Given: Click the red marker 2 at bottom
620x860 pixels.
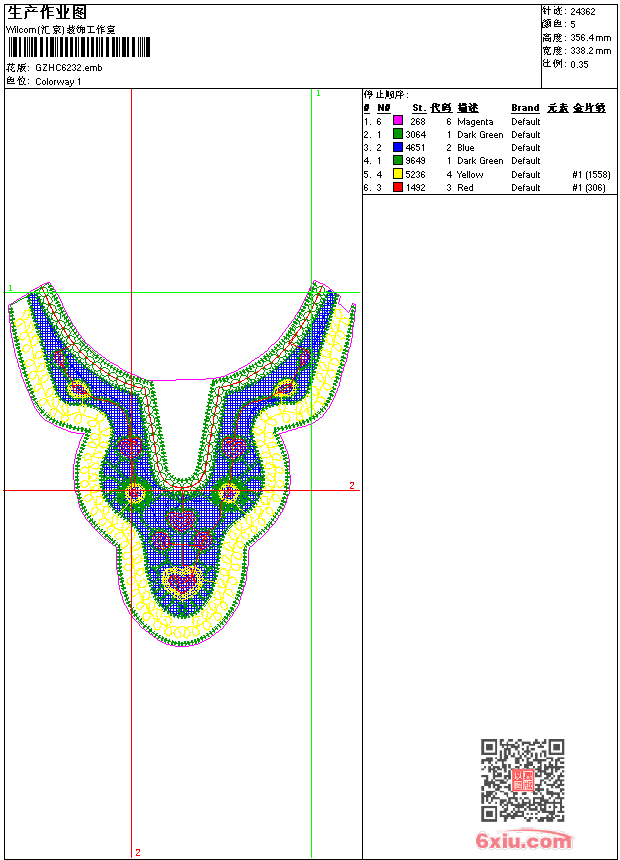Looking at the screenshot, I should click(x=138, y=852).
